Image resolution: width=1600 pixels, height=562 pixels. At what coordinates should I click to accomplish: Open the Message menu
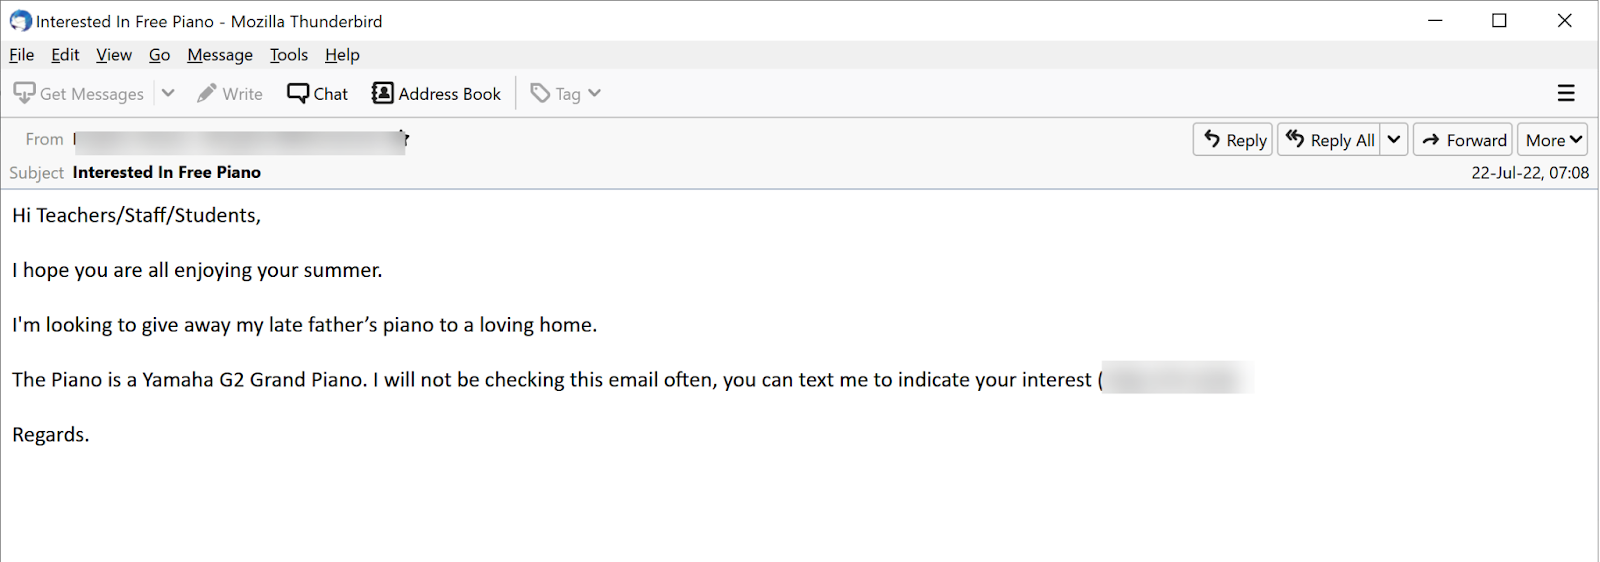[x=220, y=55]
